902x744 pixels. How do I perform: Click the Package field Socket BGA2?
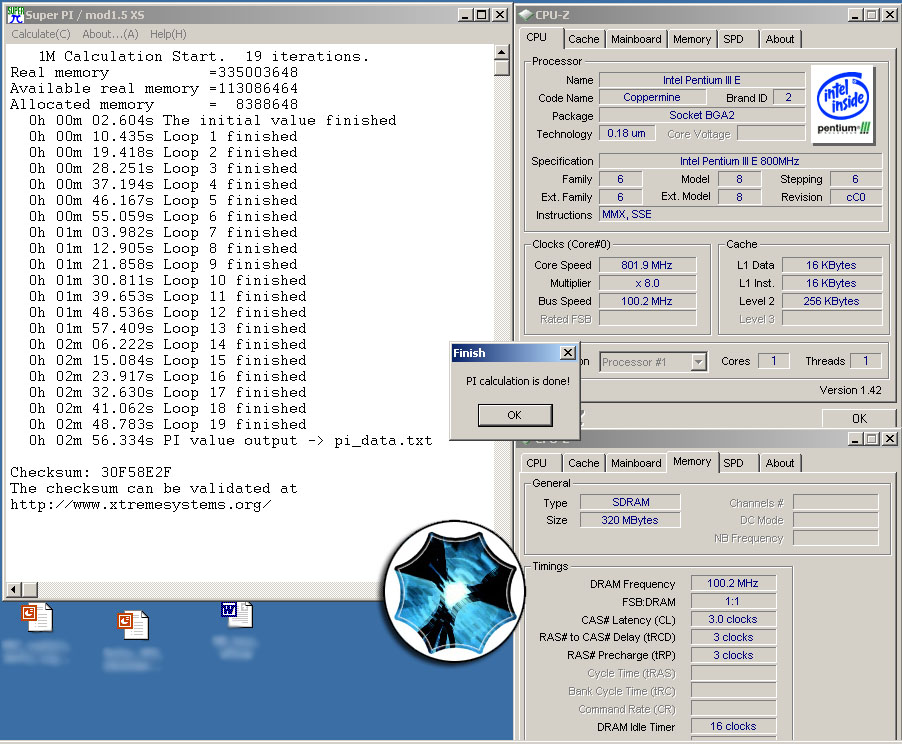702,115
